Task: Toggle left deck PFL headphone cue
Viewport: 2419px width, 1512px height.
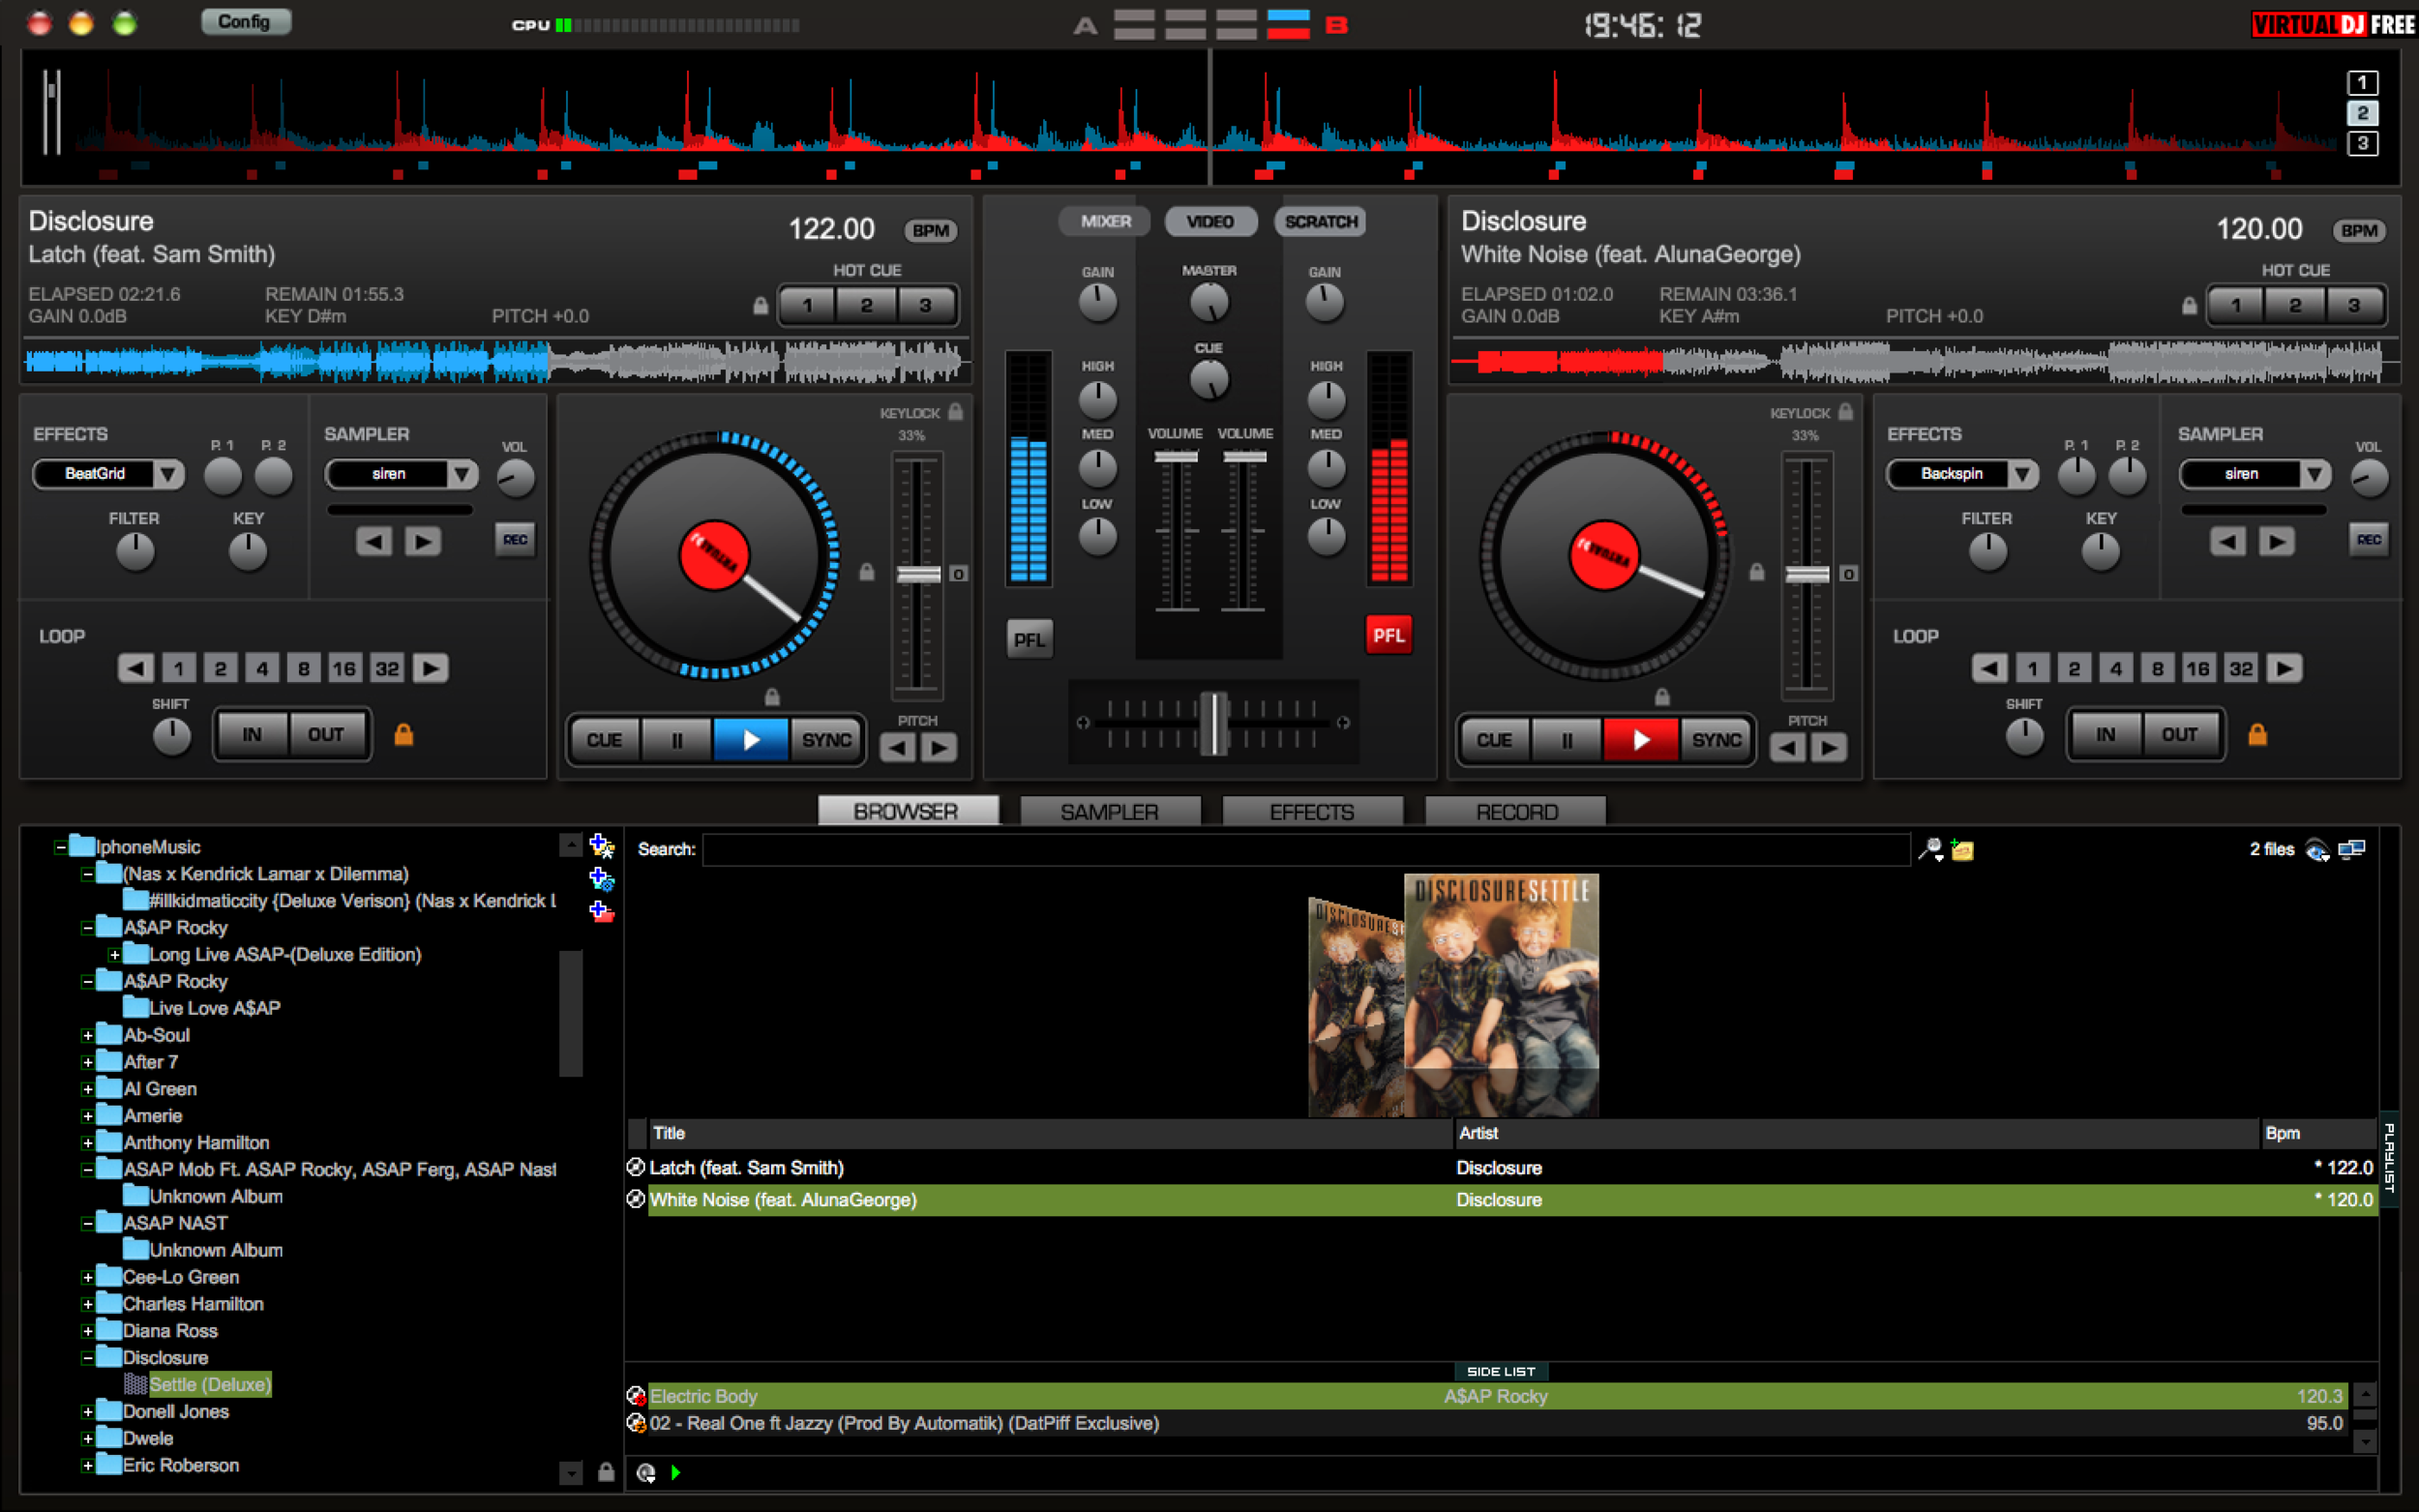Action: point(1029,639)
